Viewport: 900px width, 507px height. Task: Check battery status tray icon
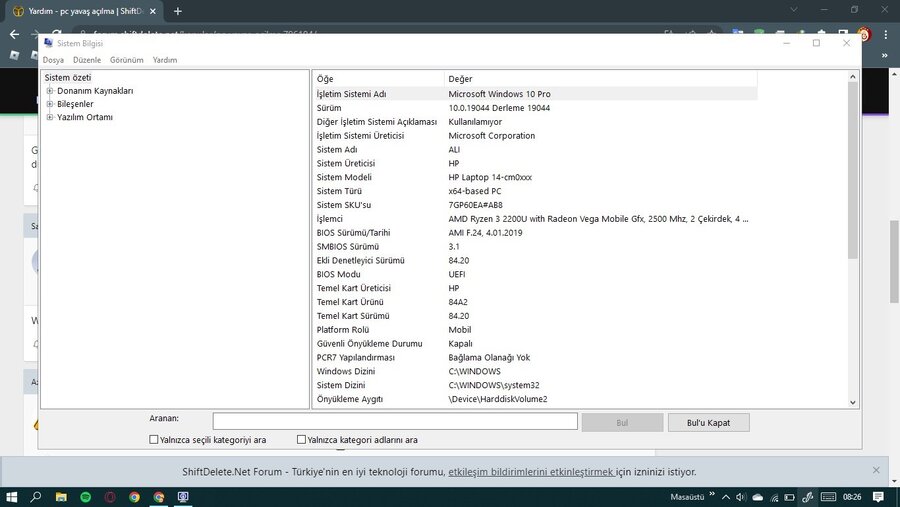tap(790, 497)
